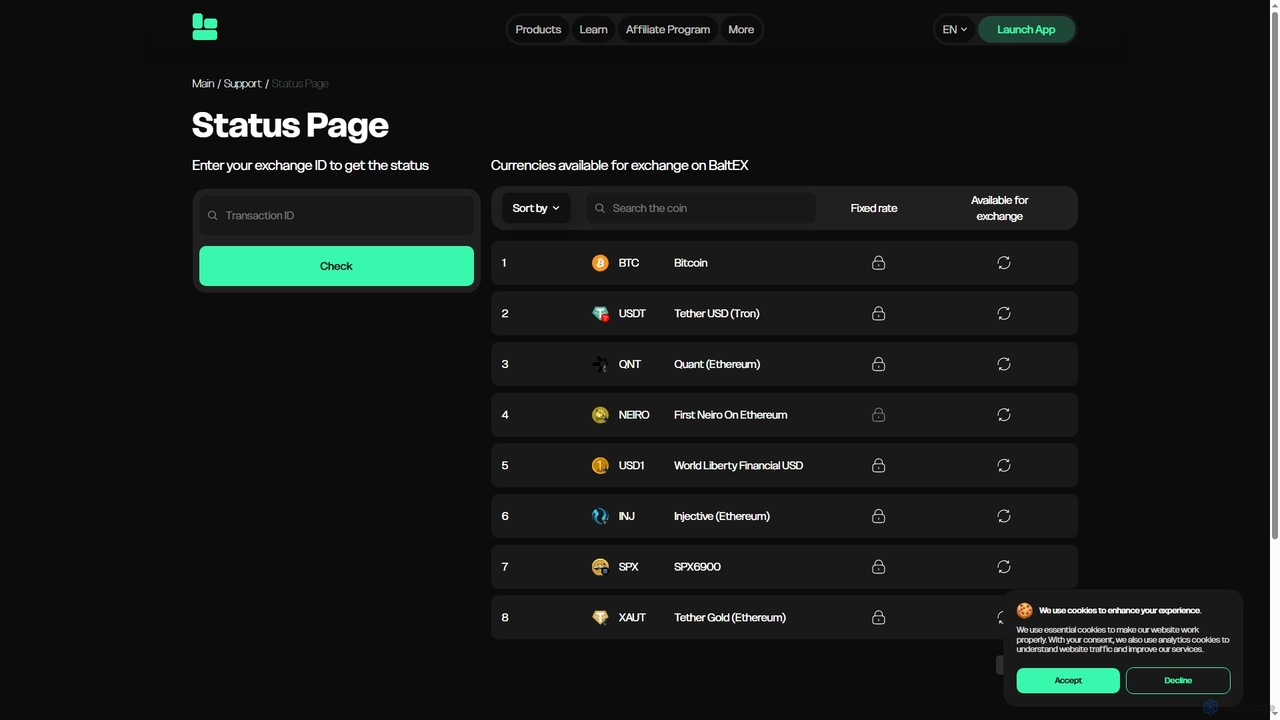Click the search magnifier in the Transaction ID field
Image resolution: width=1280 pixels, height=720 pixels.
pos(212,216)
